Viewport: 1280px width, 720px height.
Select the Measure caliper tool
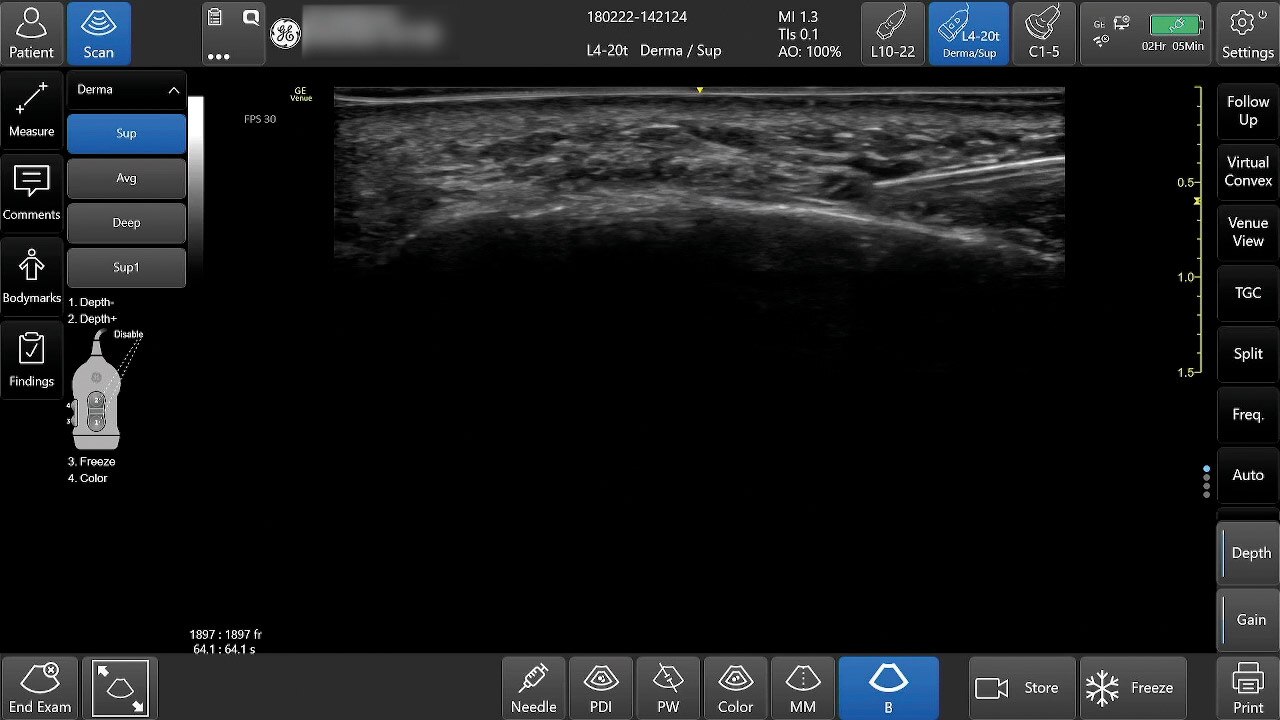pyautogui.click(x=31, y=108)
